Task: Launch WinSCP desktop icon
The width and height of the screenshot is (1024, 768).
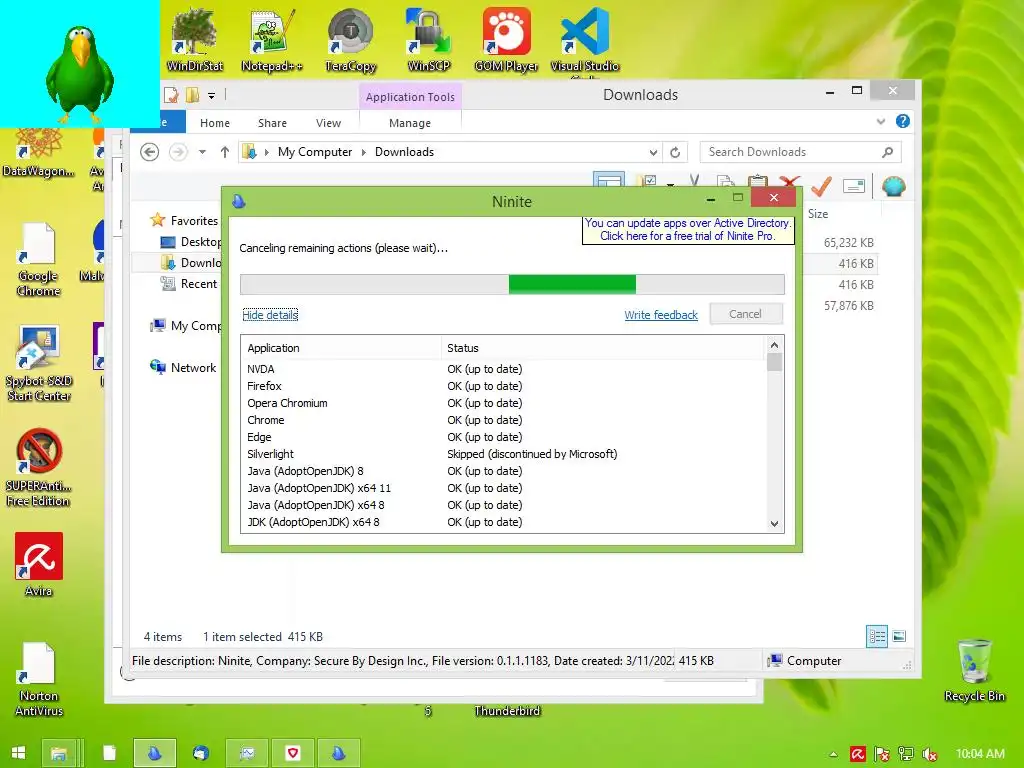Action: click(x=428, y=39)
